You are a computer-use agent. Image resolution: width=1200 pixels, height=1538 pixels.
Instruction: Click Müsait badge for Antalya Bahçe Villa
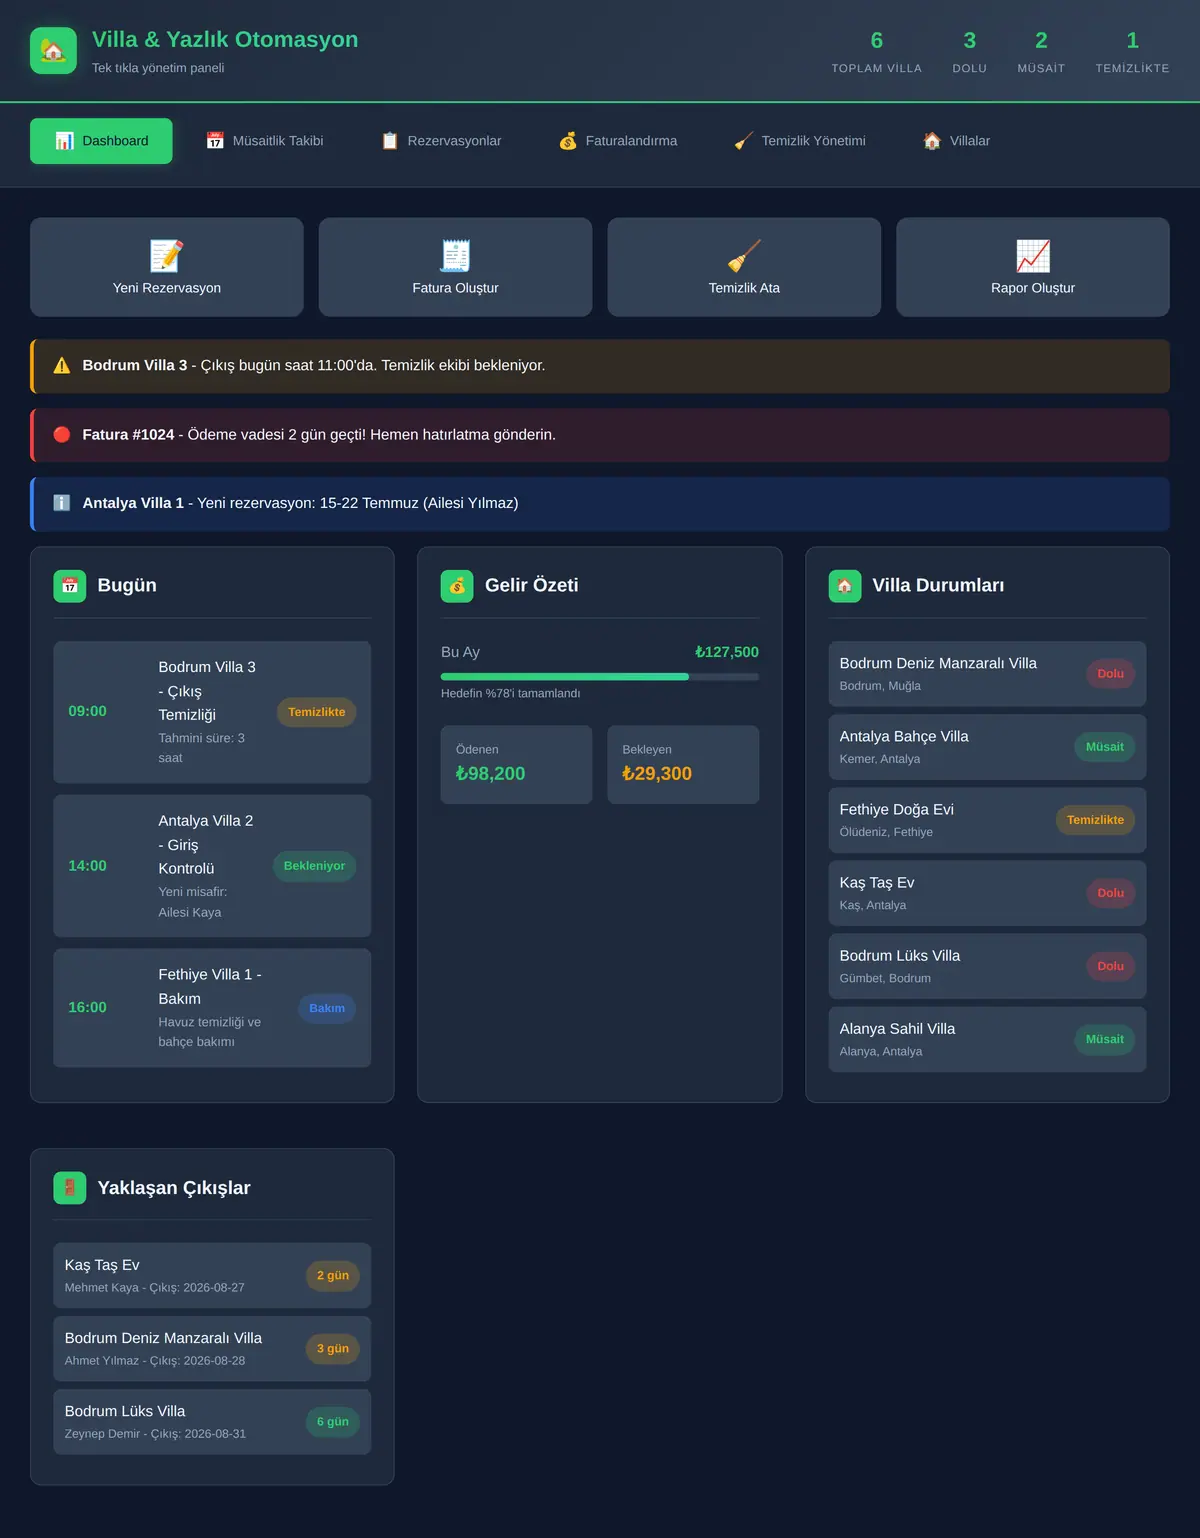click(1105, 747)
